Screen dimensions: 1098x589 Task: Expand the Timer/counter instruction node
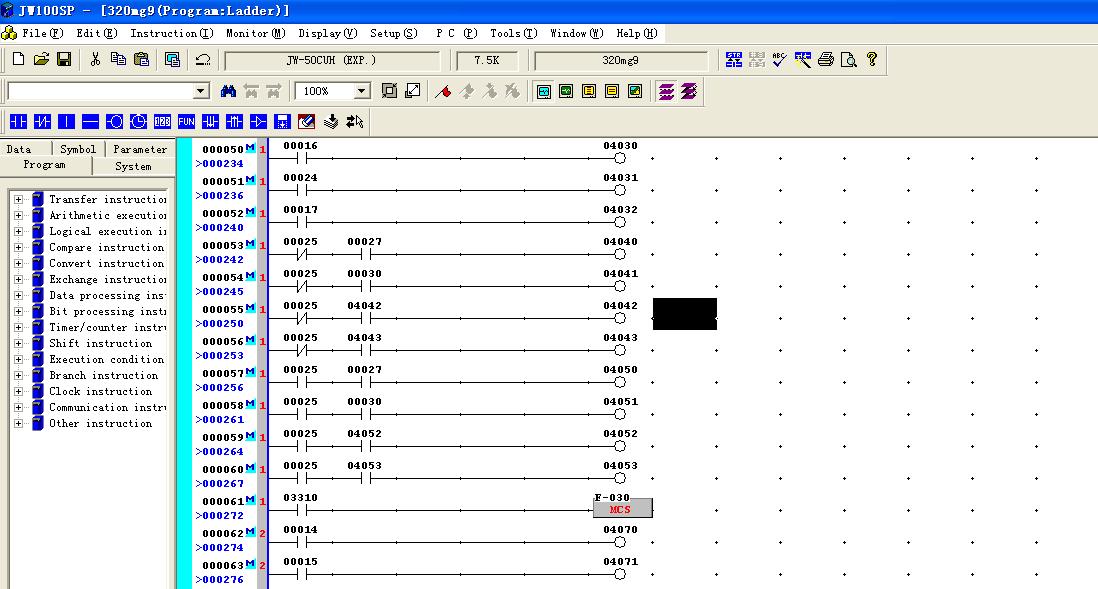[x=18, y=328]
